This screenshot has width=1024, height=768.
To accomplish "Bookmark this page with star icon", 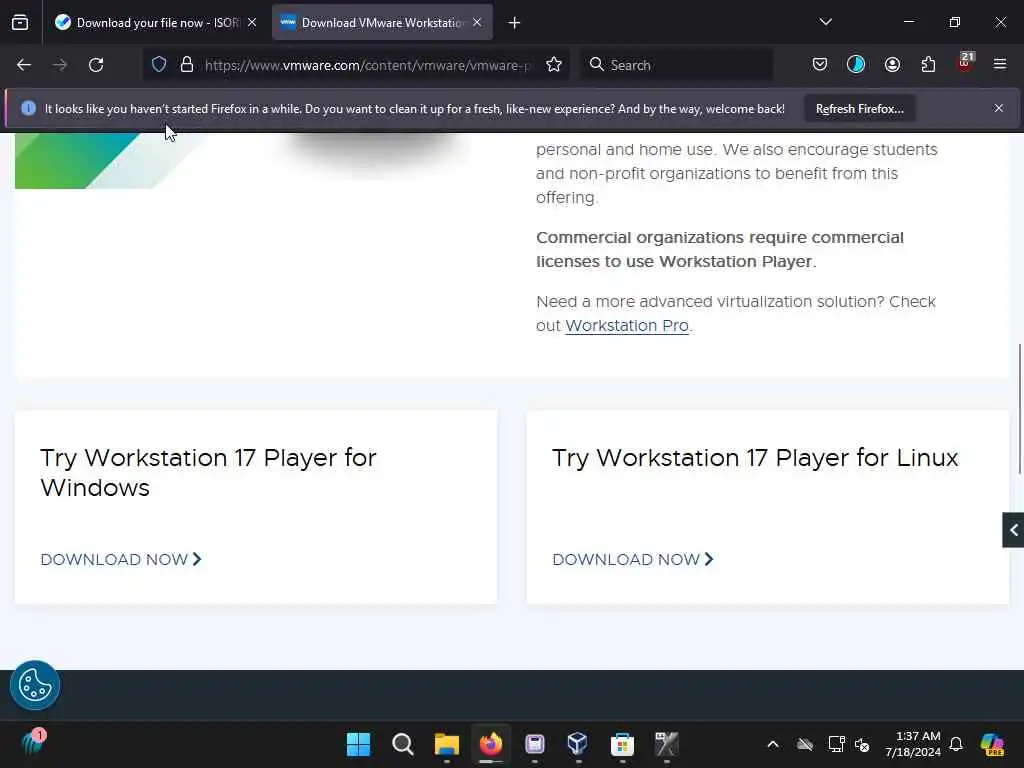I will [554, 65].
